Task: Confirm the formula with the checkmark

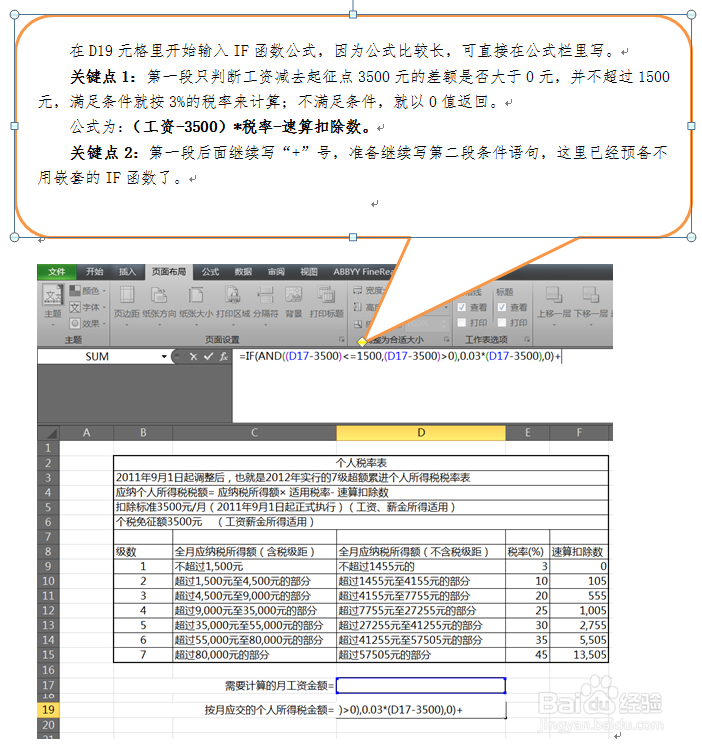Action: 208,356
